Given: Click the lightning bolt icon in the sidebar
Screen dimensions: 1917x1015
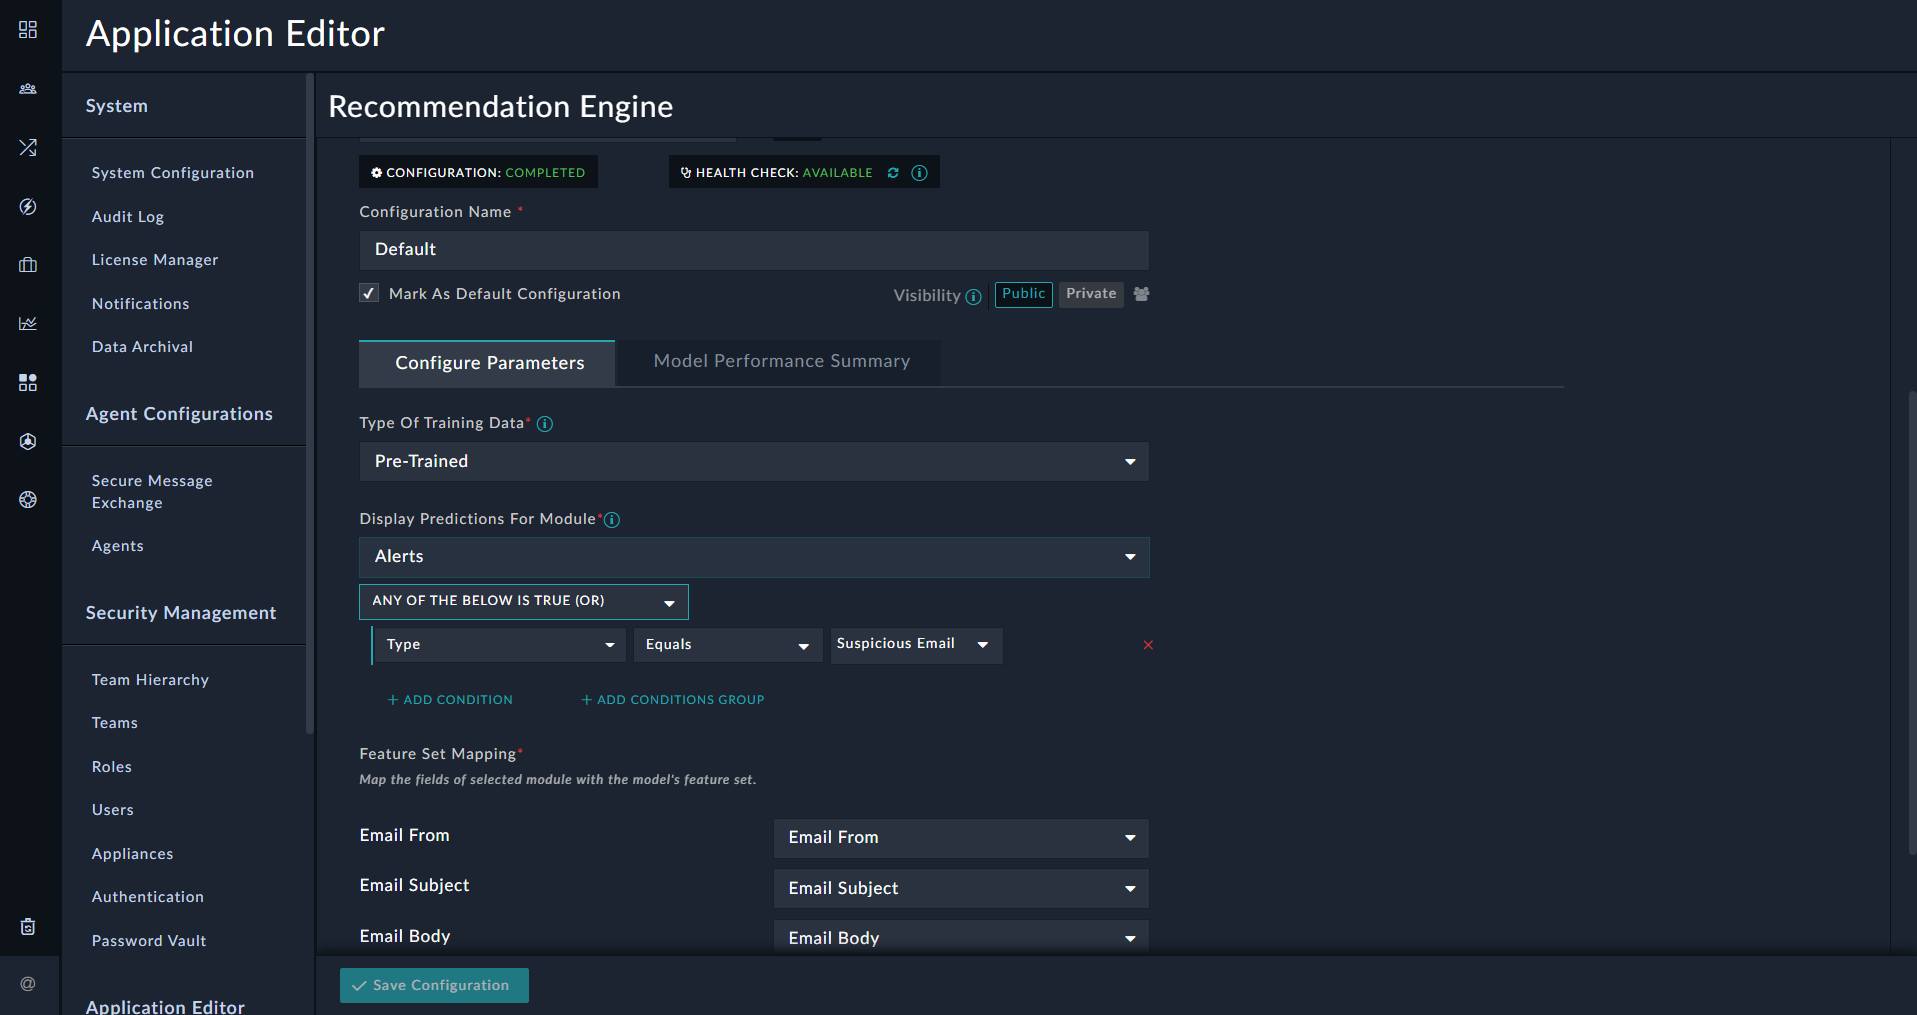Looking at the screenshot, I should [x=27, y=207].
